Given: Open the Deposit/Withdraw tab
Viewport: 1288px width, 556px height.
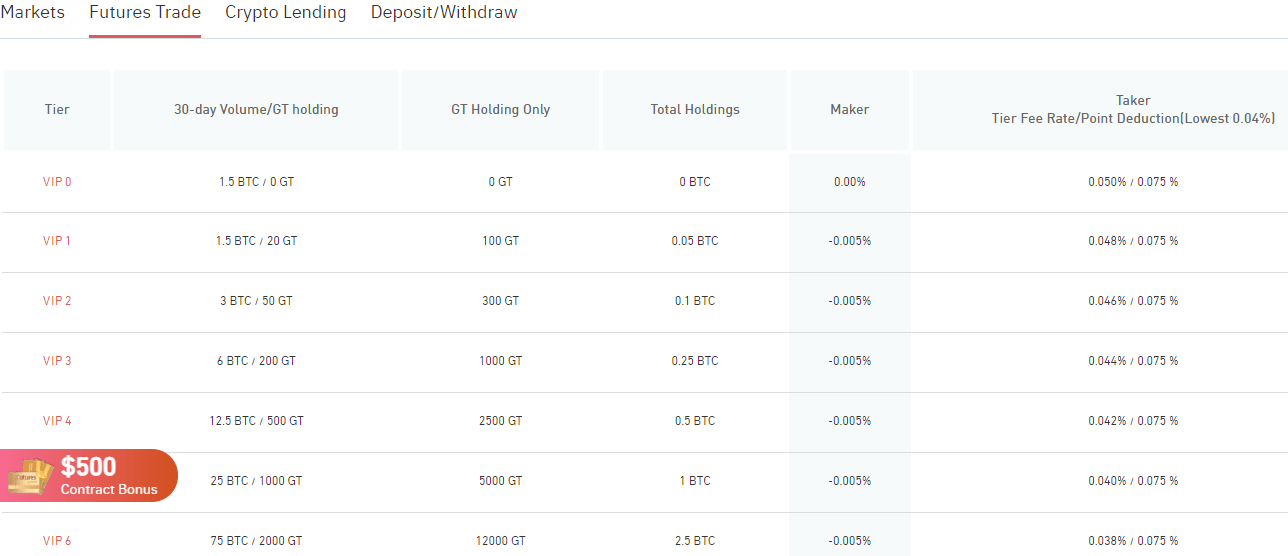Looking at the screenshot, I should 444,13.
